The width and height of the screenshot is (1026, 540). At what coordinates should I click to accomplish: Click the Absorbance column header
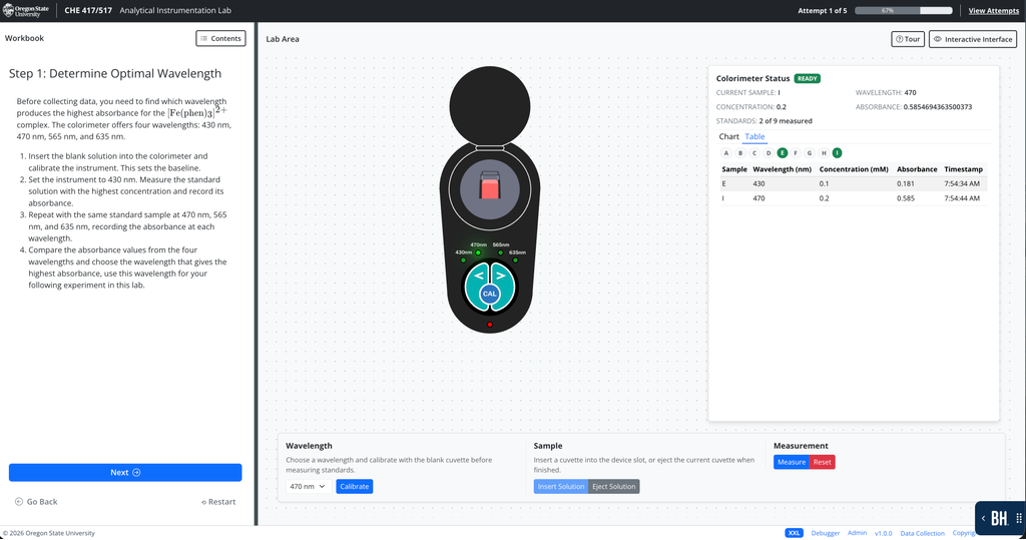917,170
